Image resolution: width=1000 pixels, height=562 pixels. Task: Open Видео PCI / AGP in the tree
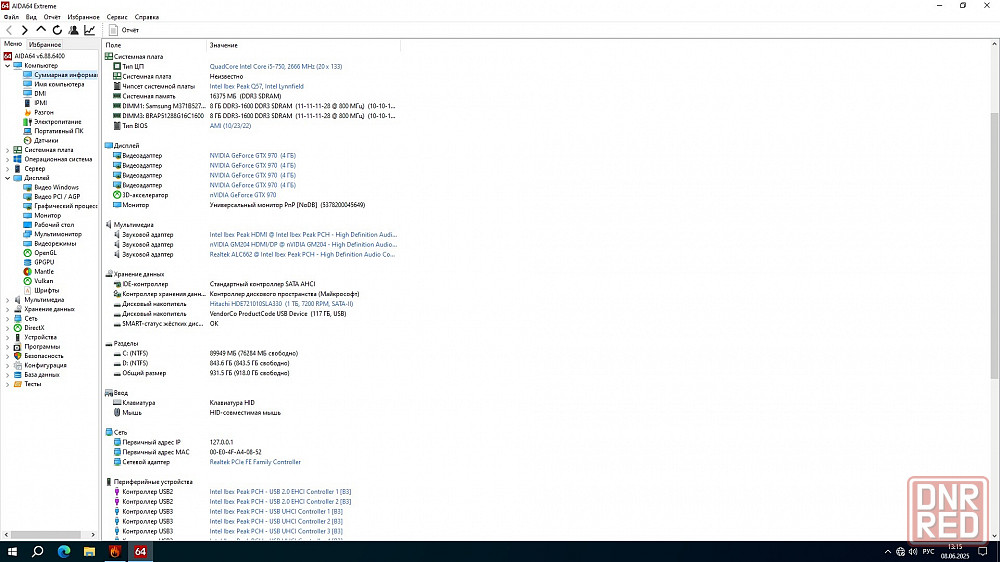52,196
